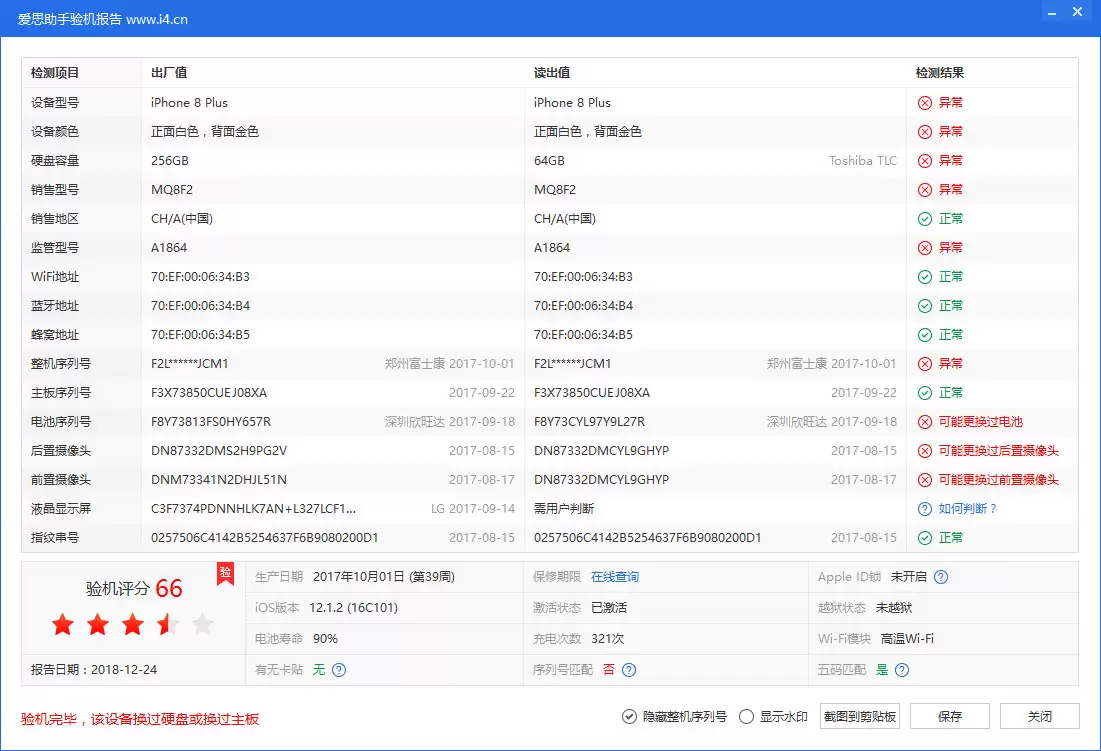Toggle 隐藏整机序列号 option
The width and height of the screenshot is (1101, 751).
[x=674, y=717]
